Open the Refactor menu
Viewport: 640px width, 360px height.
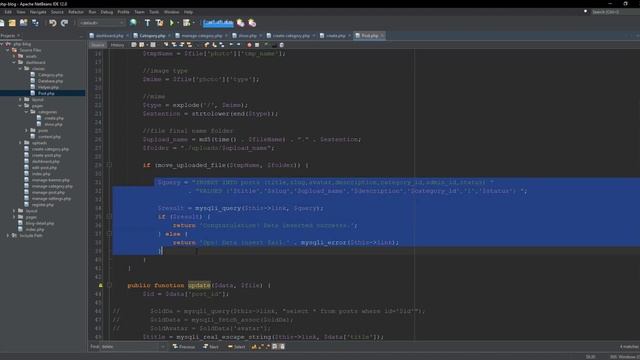point(76,12)
